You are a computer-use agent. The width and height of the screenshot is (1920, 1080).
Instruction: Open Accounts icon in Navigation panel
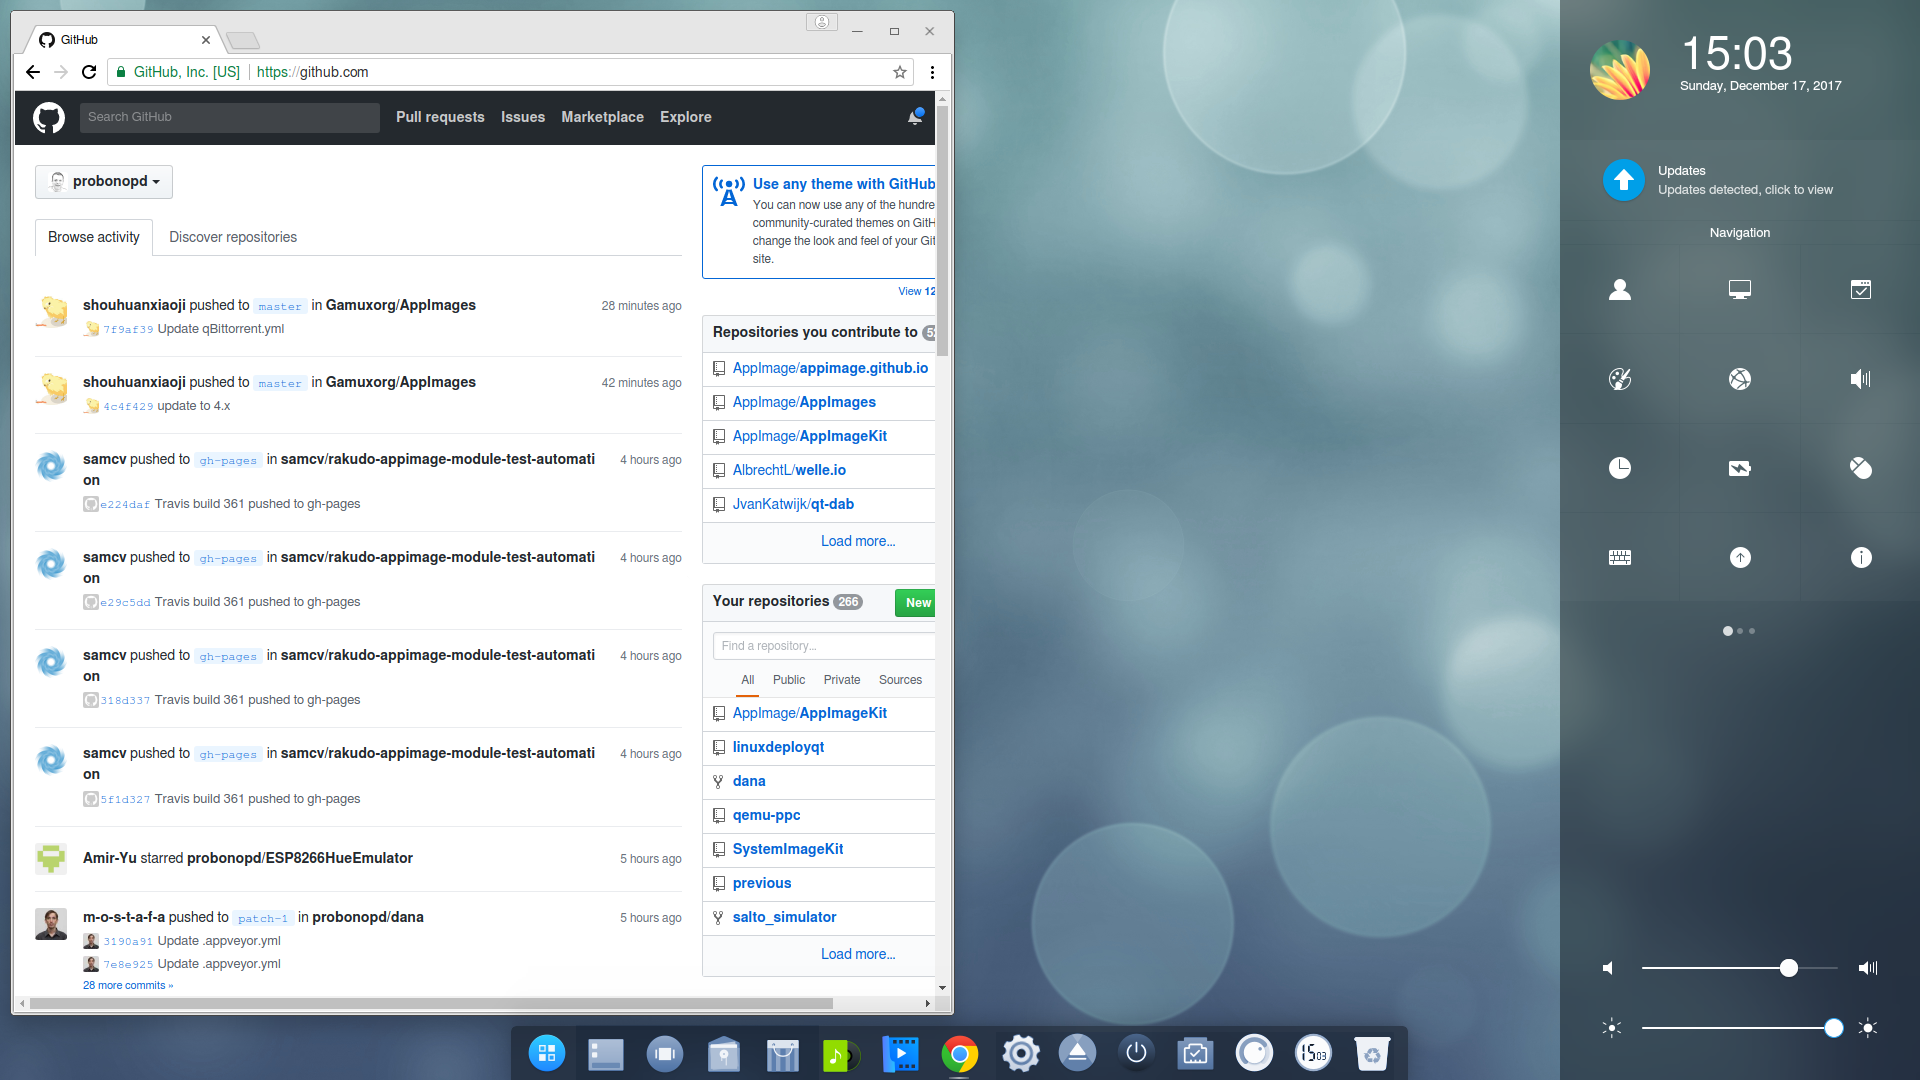1620,289
